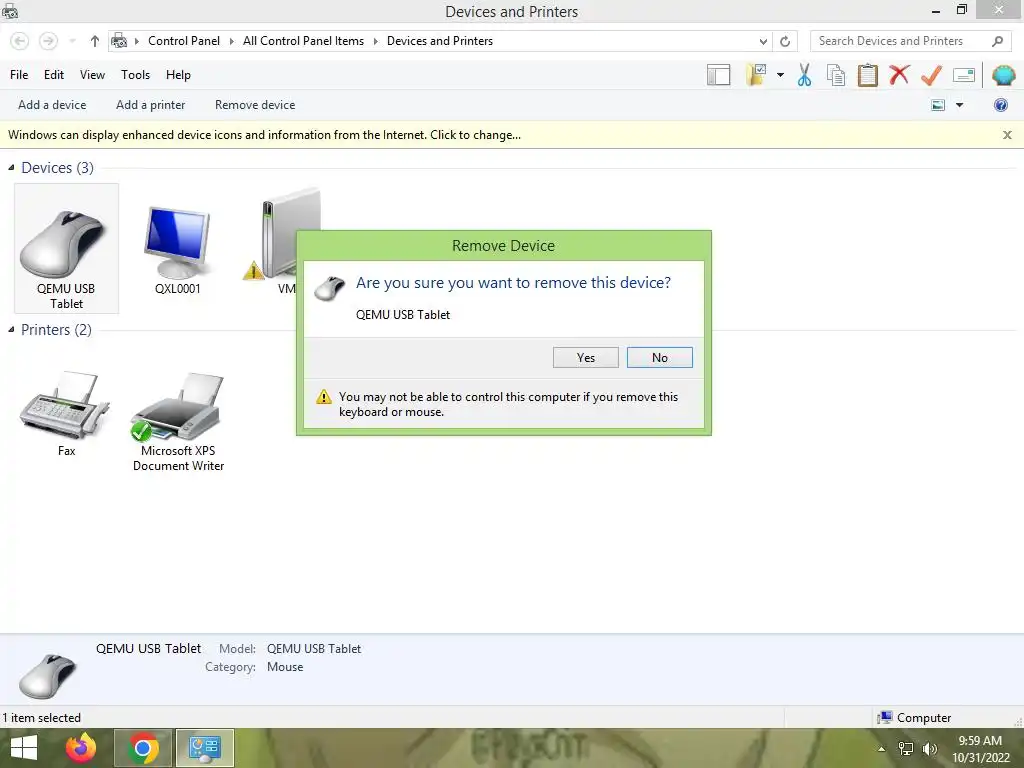Open the Tools menu

[135, 74]
